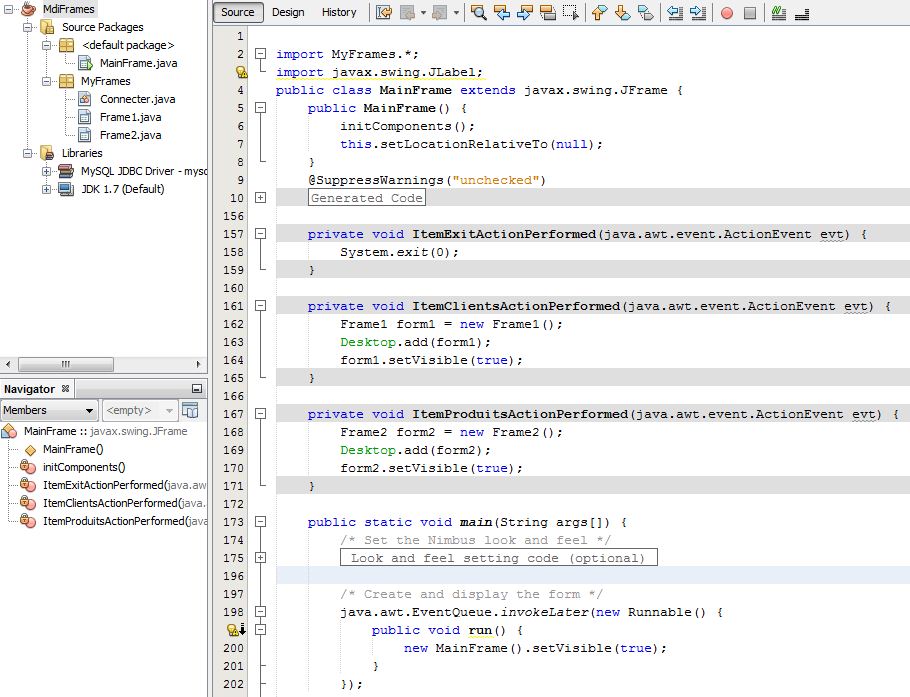Click scroll right arrow in Projects panel
Image resolution: width=910 pixels, height=697 pixels.
pos(198,364)
